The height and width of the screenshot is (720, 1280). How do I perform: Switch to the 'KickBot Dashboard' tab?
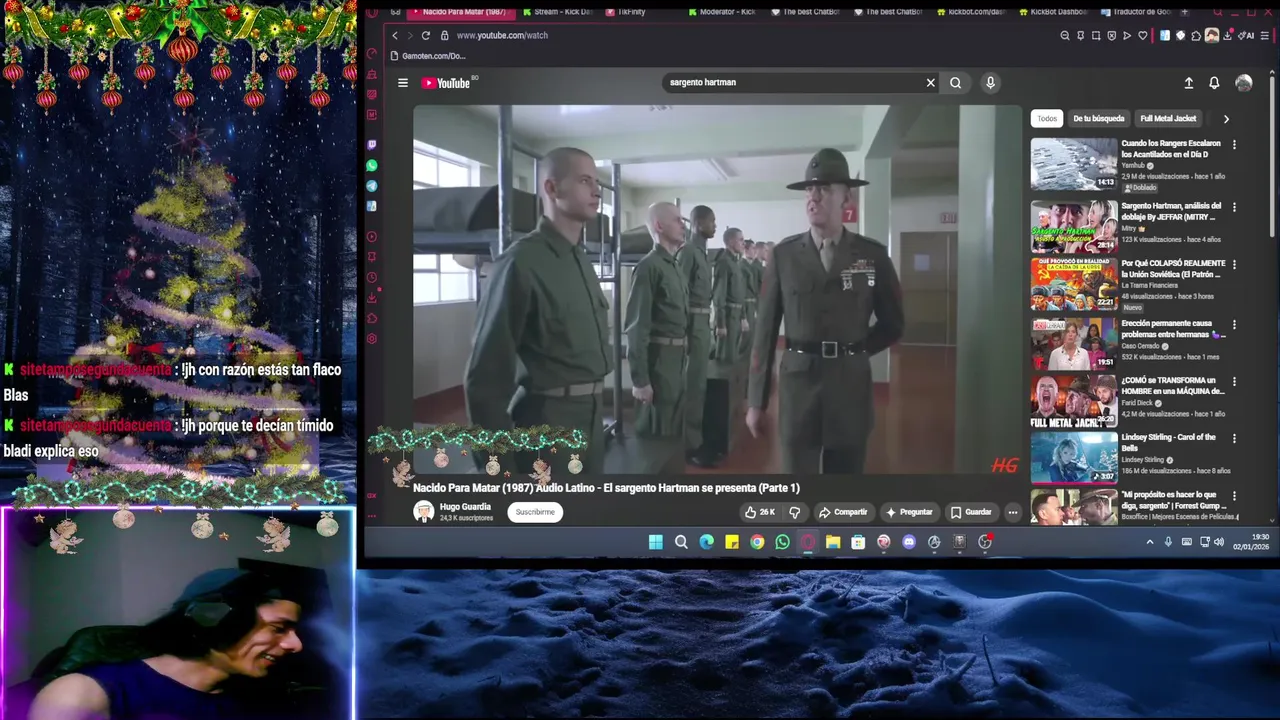(1053, 12)
